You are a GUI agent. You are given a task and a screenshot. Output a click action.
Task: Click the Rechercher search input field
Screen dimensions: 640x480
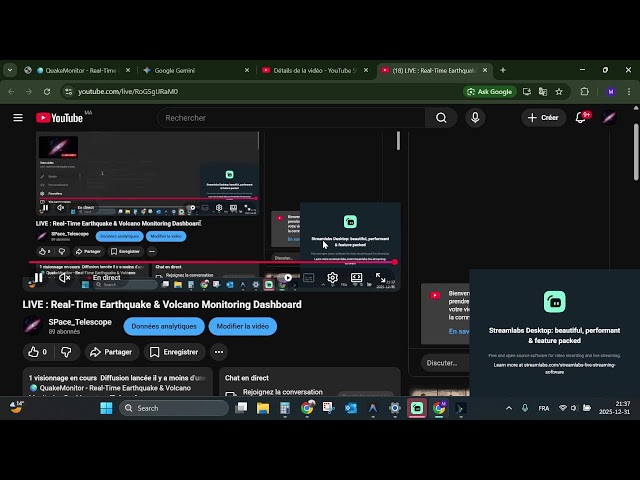click(x=290, y=118)
